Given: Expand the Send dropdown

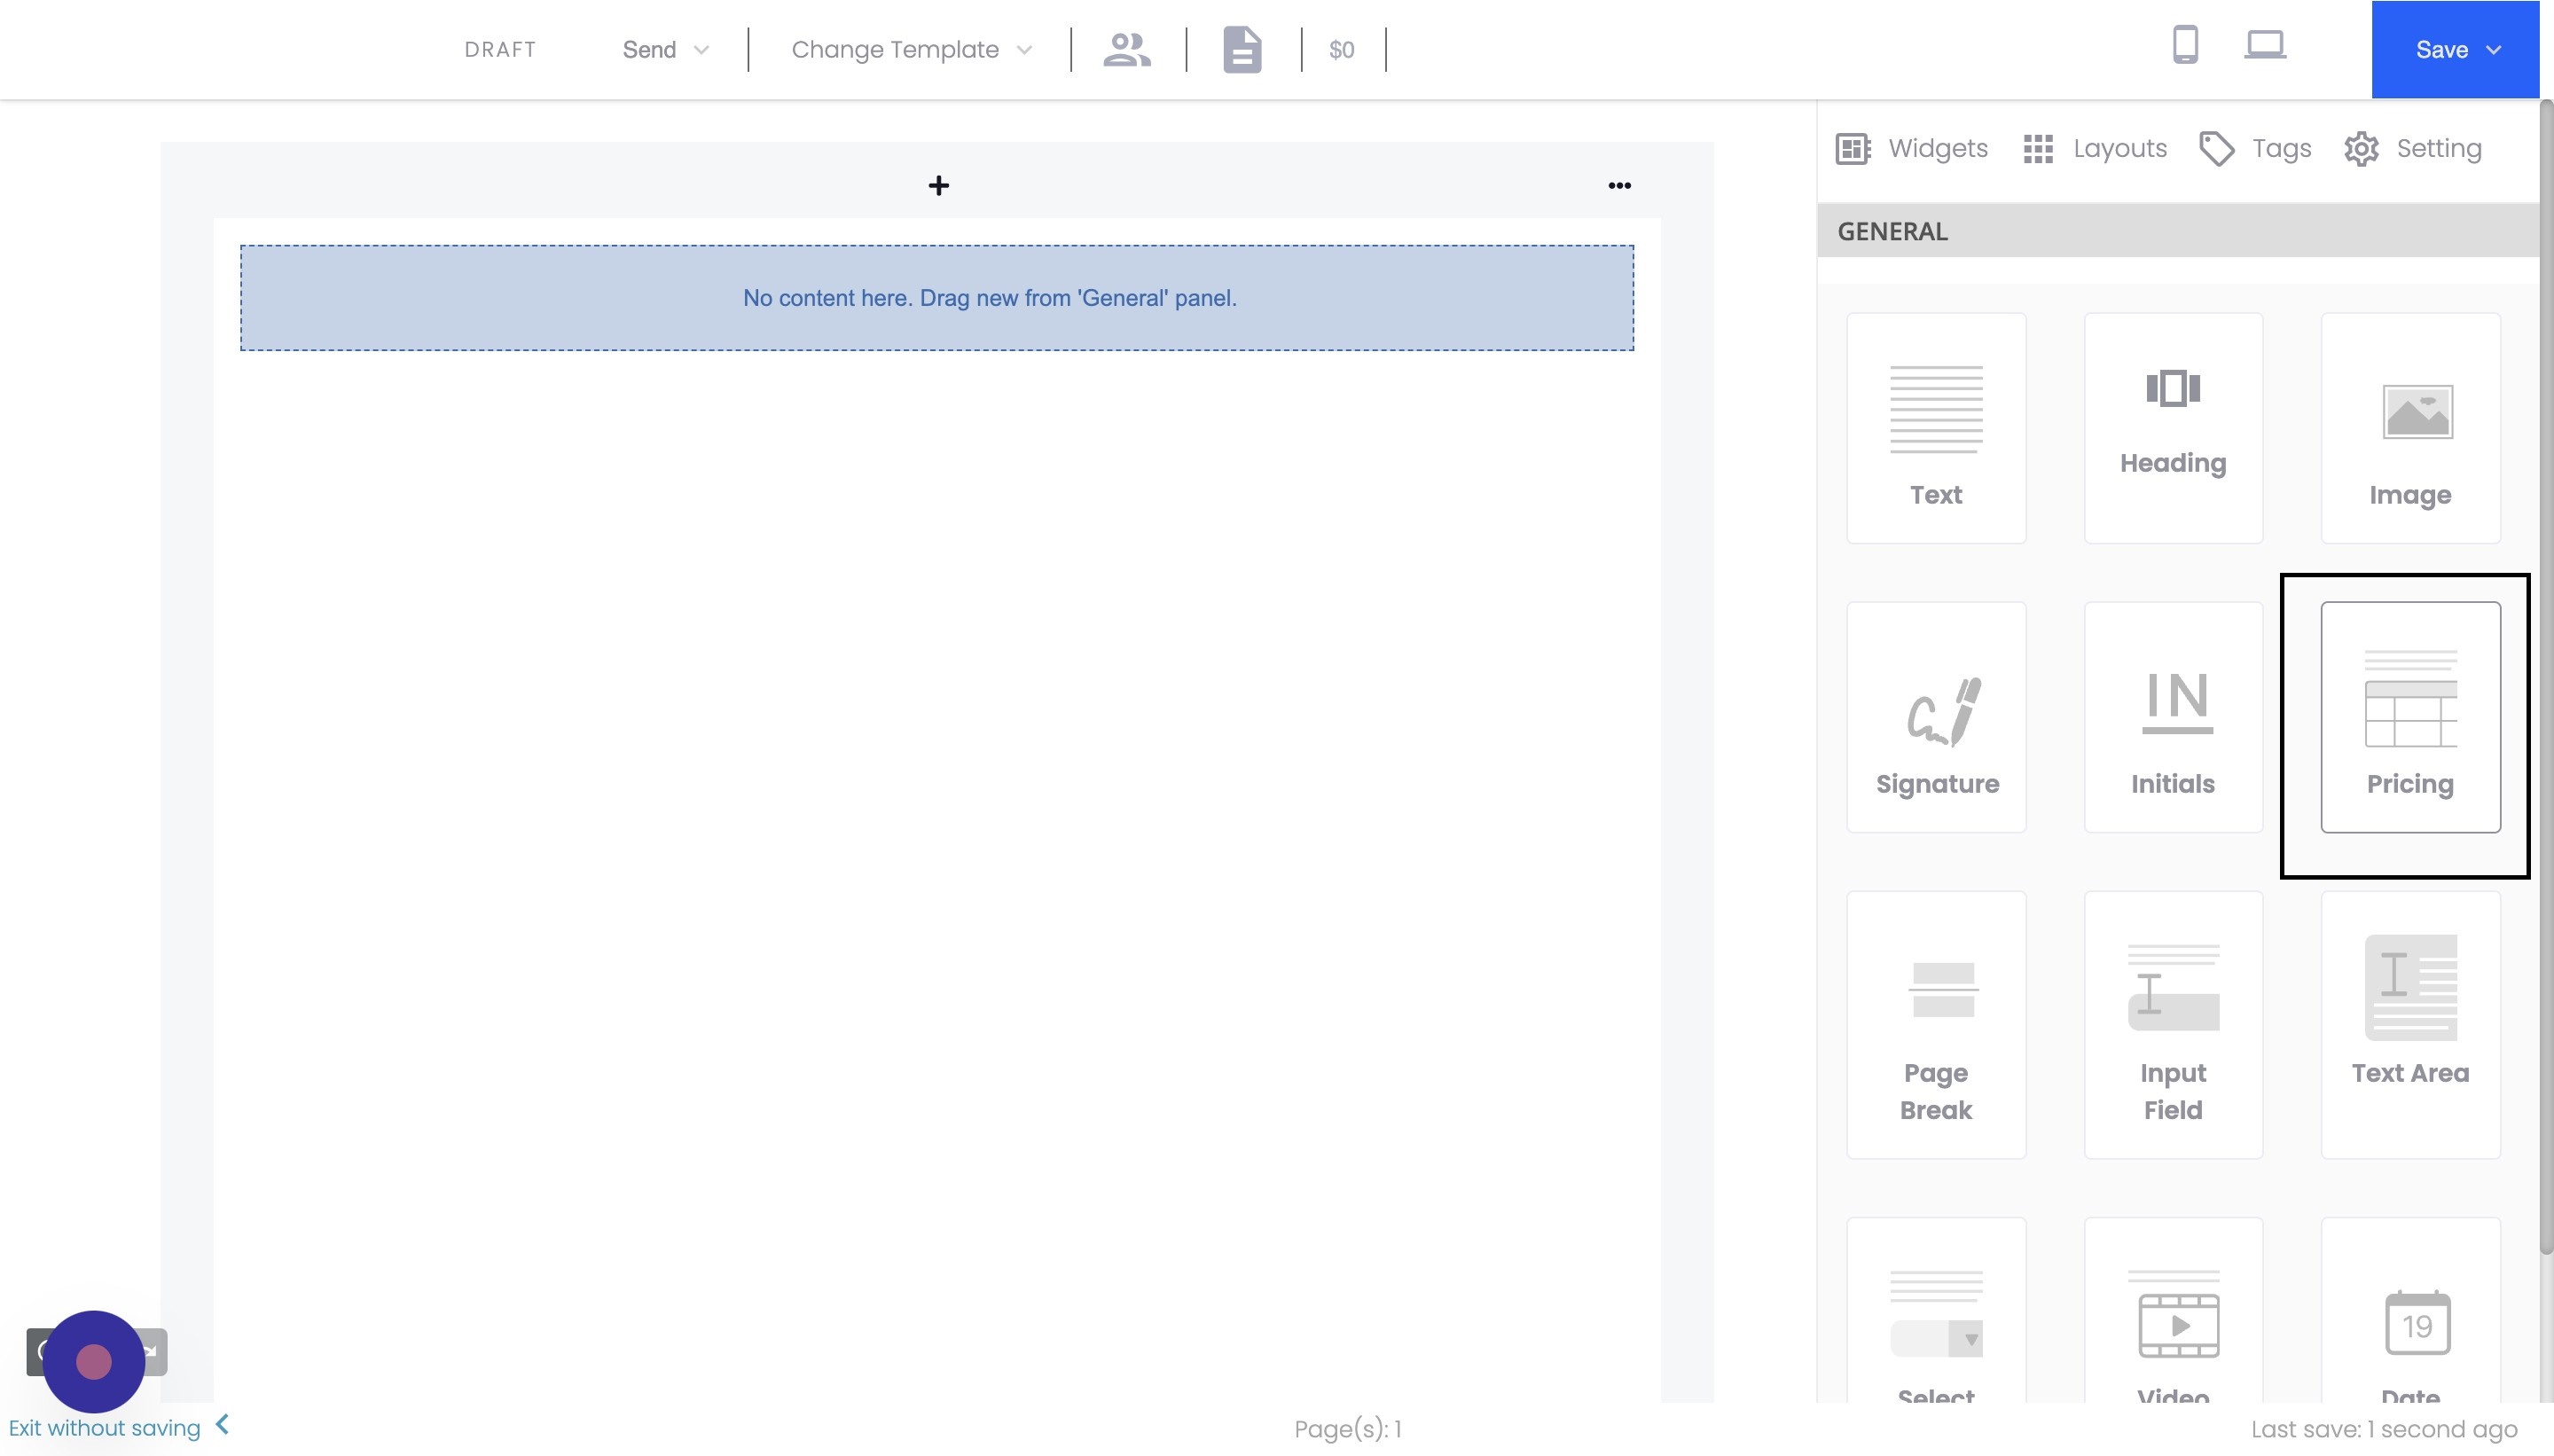Looking at the screenshot, I should pos(665,49).
